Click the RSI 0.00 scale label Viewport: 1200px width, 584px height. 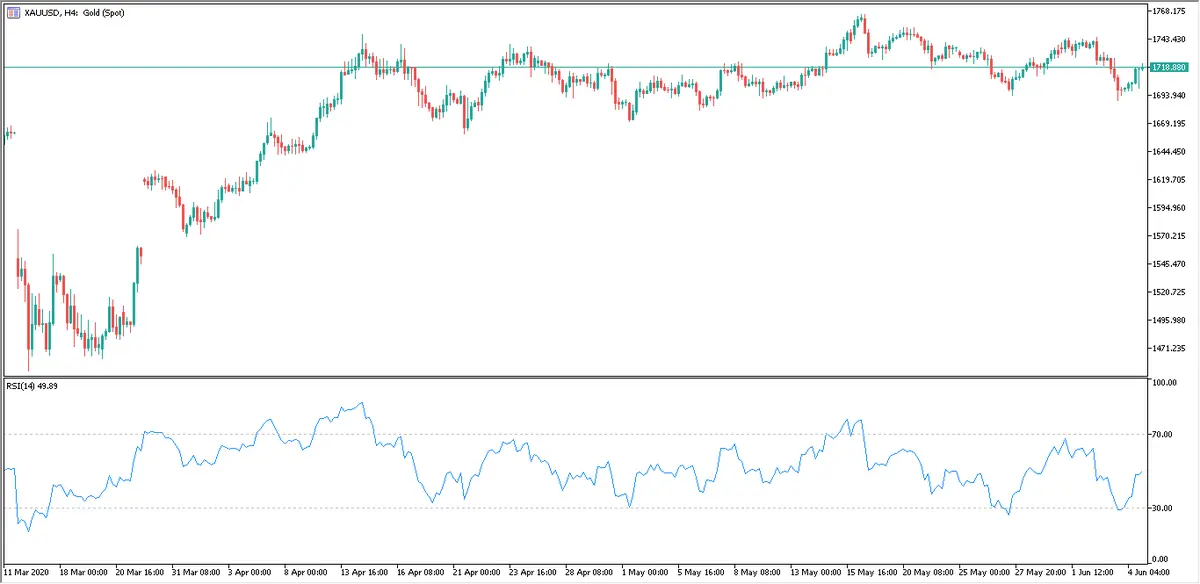point(1159,559)
